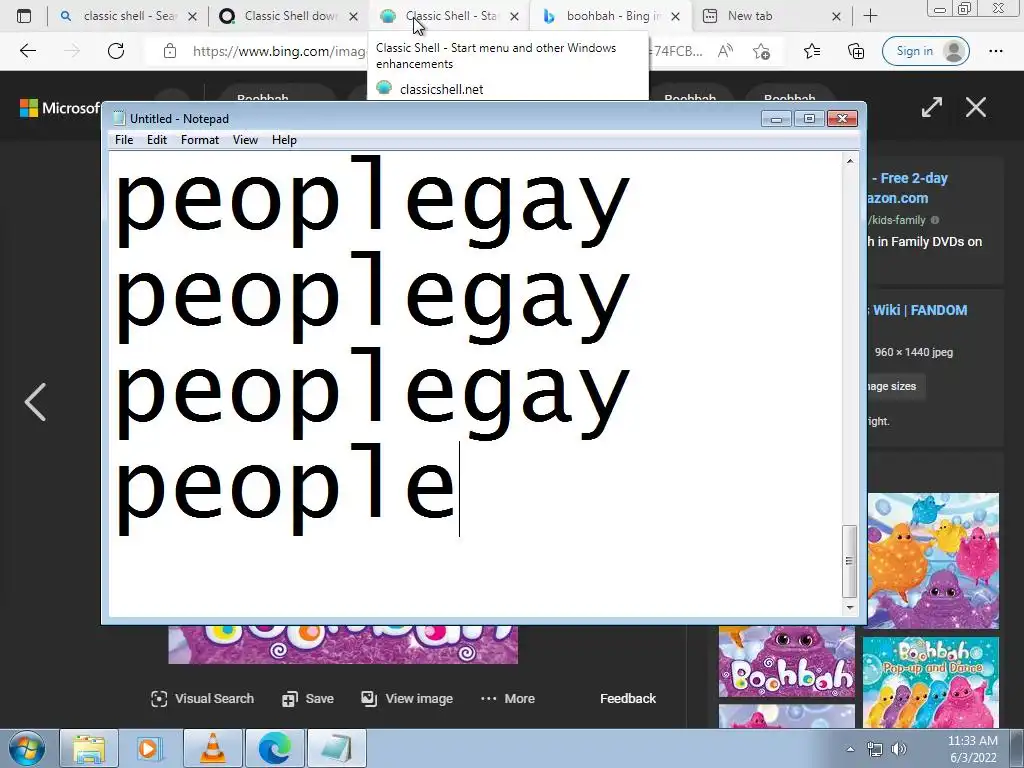Open the 'Free 2-day' Amazon ad link
Viewport: 1024px width, 768px height.
click(x=909, y=188)
